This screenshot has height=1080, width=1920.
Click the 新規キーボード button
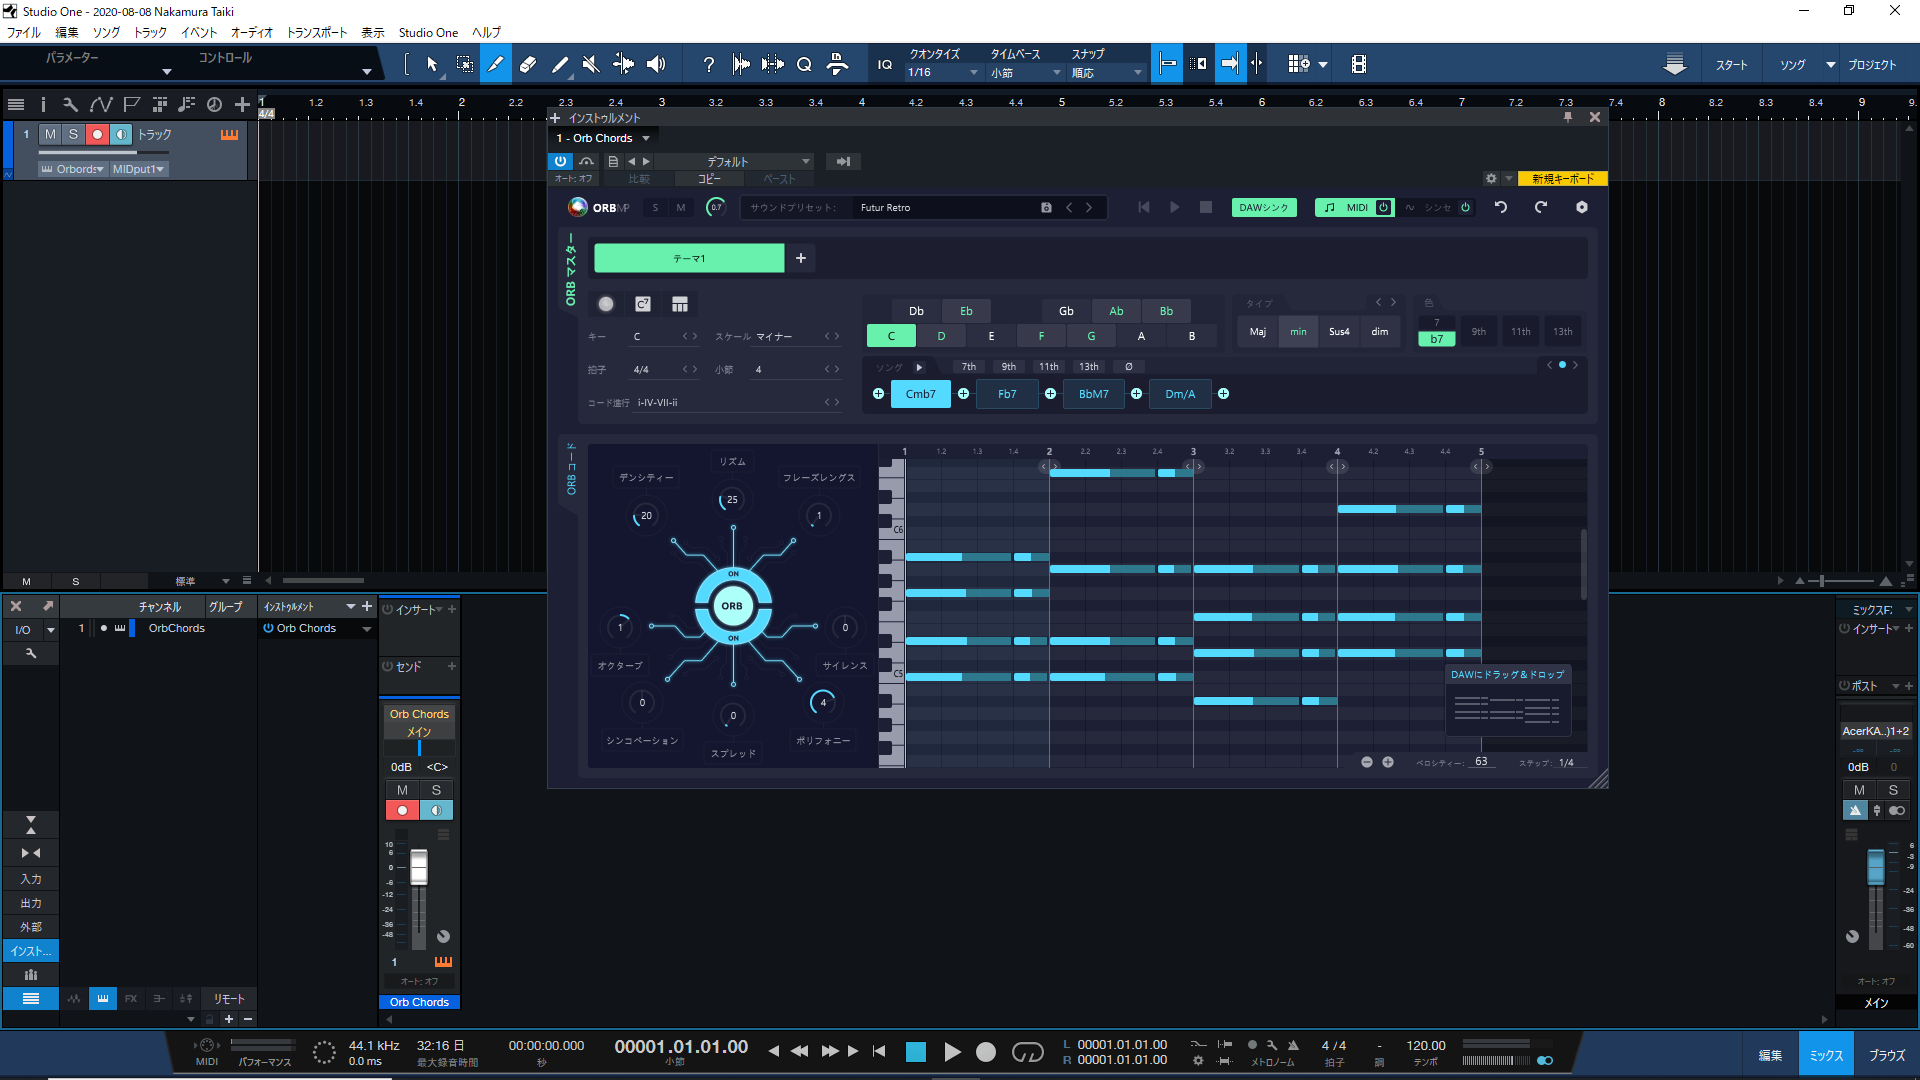click(x=1563, y=178)
